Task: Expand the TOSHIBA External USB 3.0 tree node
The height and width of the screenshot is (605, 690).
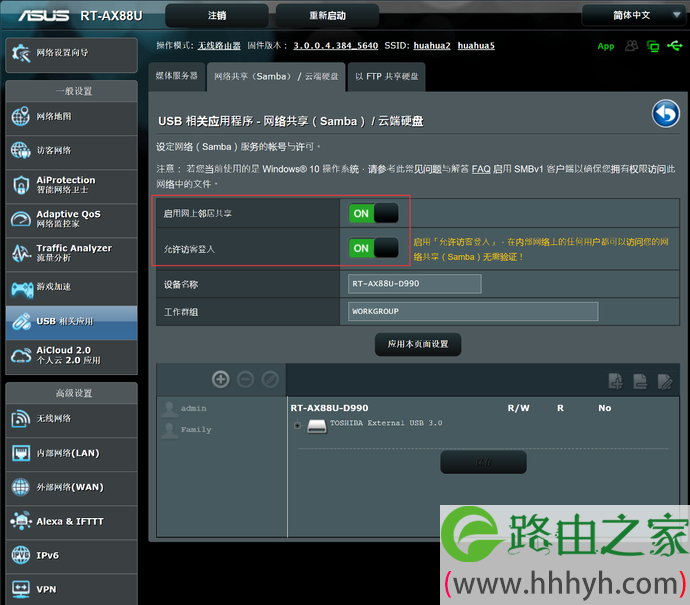Action: coord(297,425)
